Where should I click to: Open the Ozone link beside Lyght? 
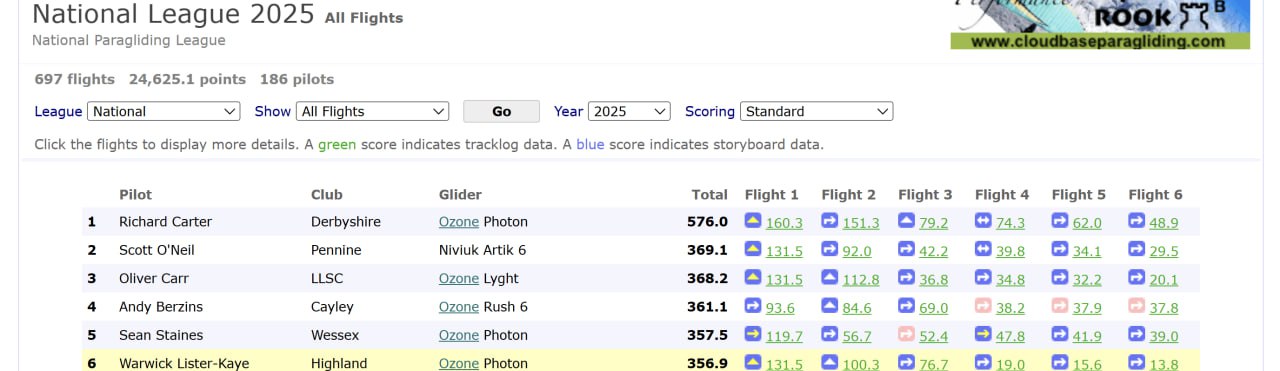[459, 279]
